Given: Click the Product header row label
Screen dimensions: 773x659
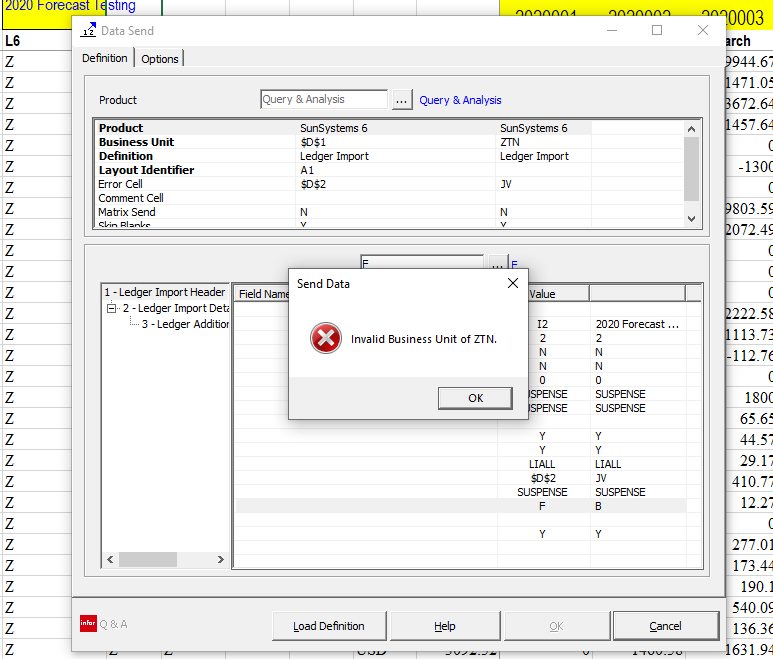Looking at the screenshot, I should click(x=121, y=128).
